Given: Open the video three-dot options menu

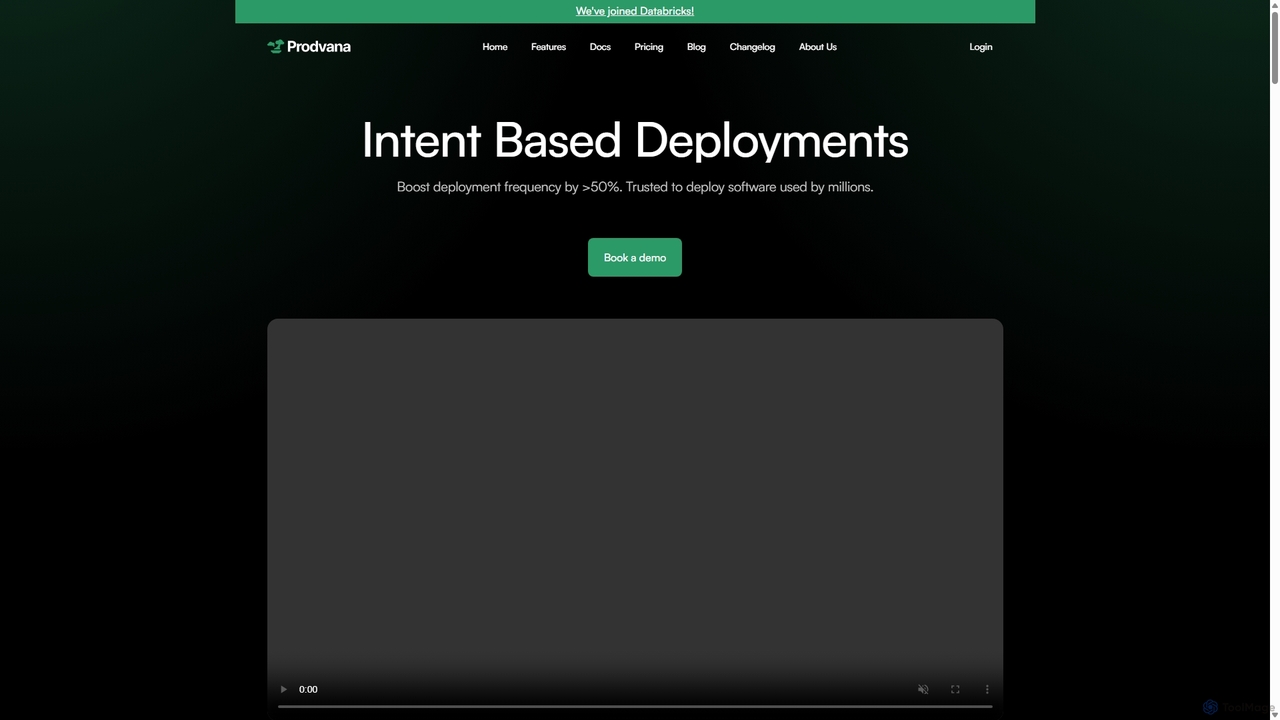Looking at the screenshot, I should tap(987, 689).
